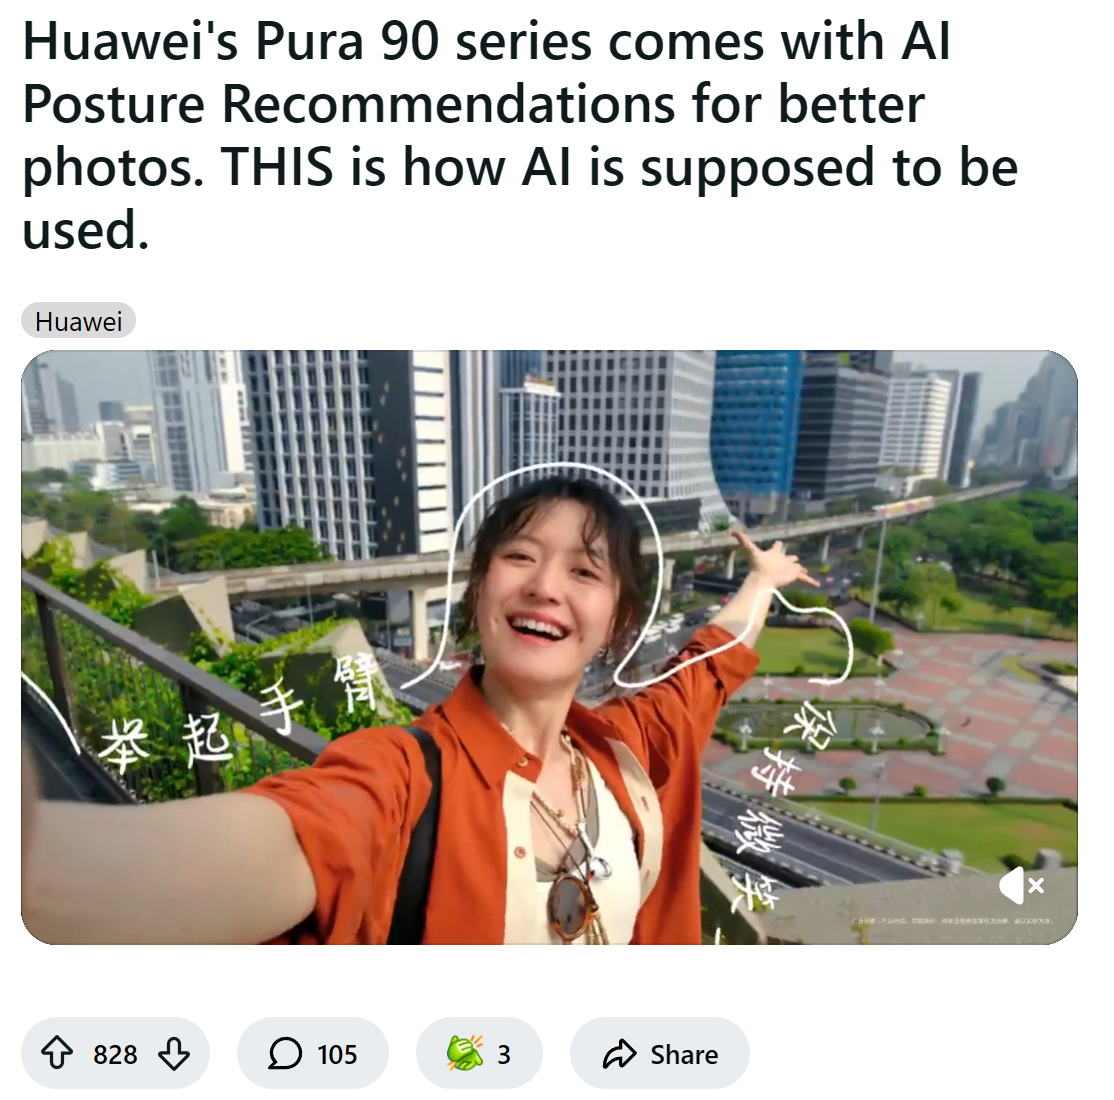
Task: Open the post via its title text
Action: 521,135
